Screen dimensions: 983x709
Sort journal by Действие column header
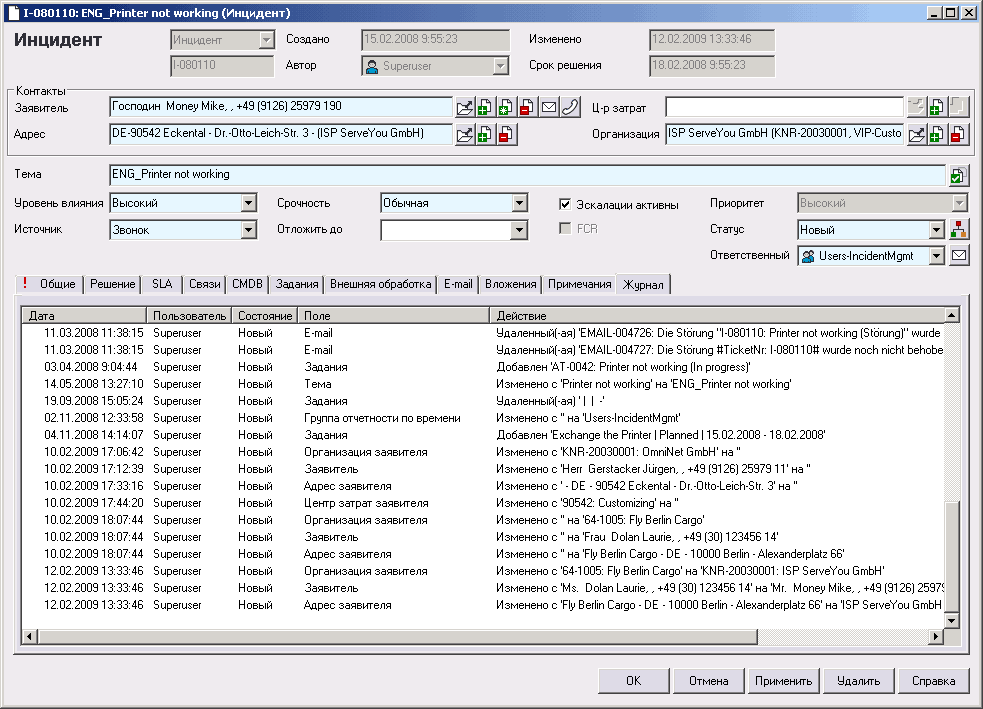[x=717, y=315]
